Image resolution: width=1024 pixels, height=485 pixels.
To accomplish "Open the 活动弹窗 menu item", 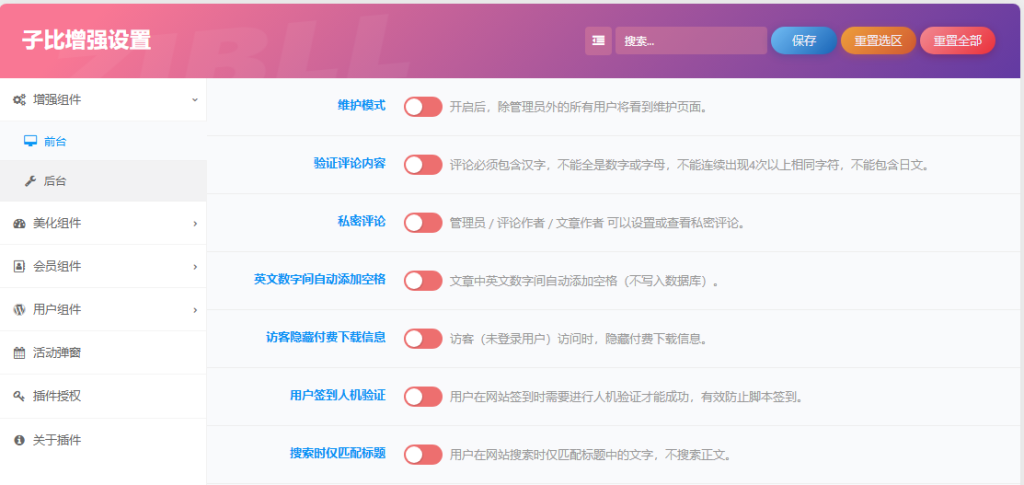I will tap(103, 352).
